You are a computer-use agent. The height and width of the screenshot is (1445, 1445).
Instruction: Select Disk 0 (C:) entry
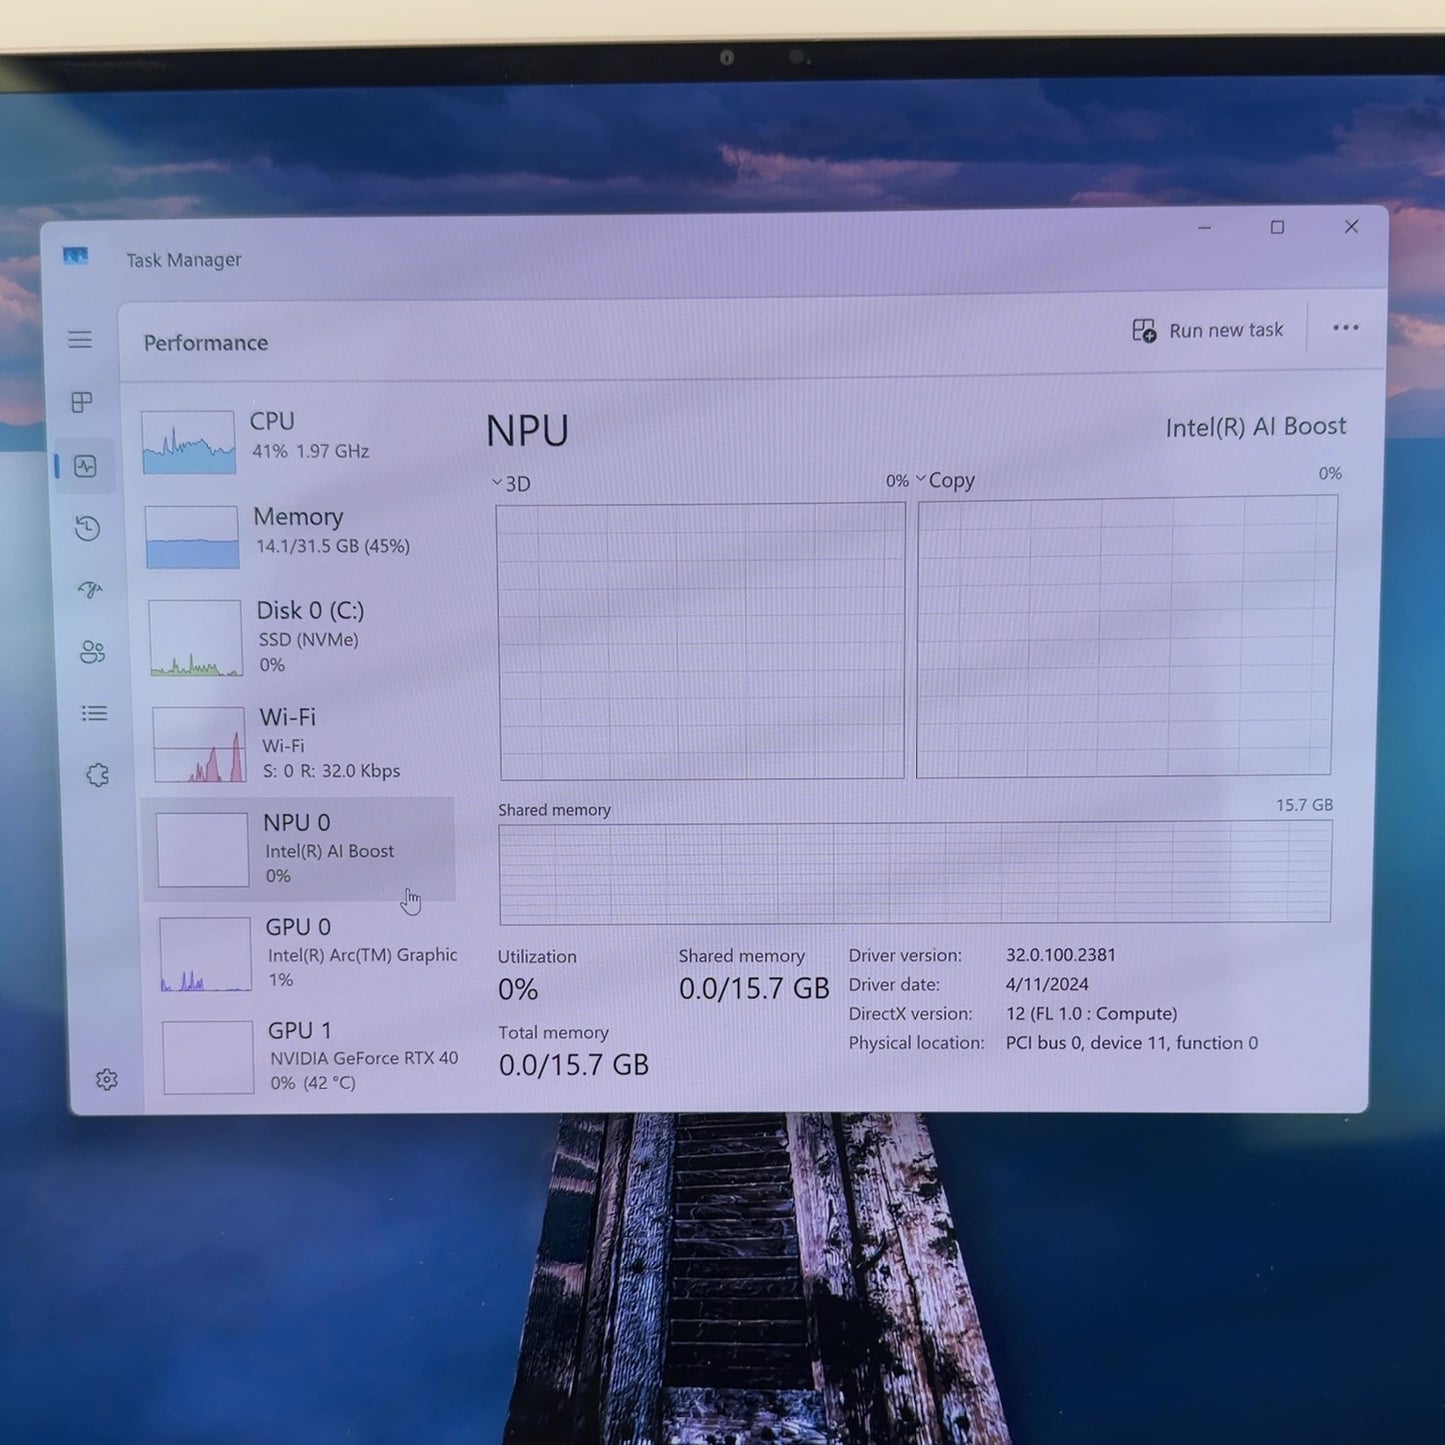point(298,637)
